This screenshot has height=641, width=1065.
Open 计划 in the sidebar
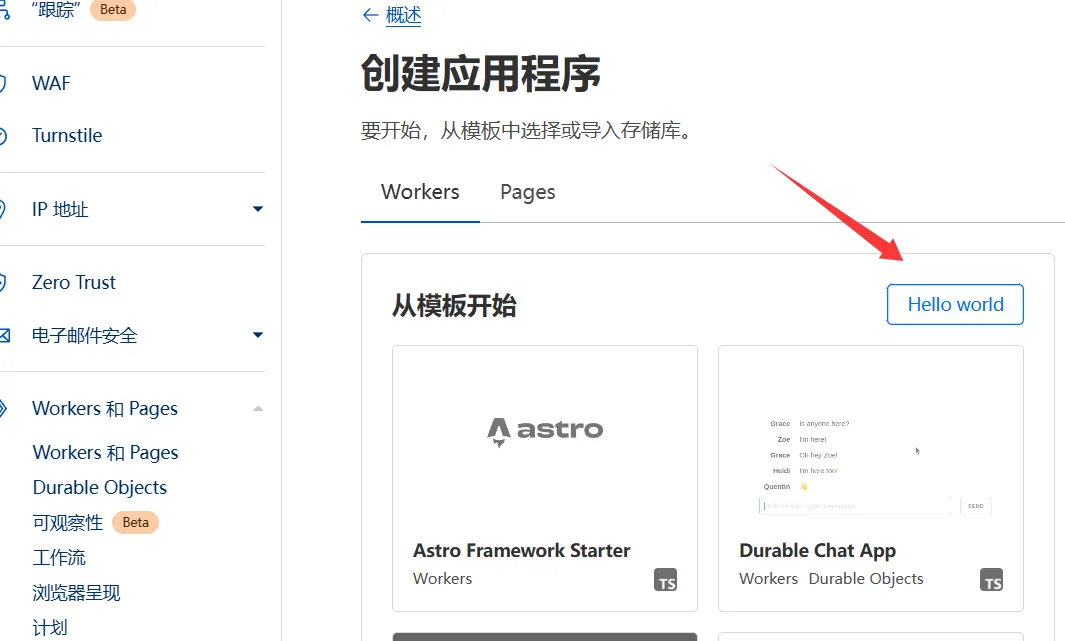point(50,628)
